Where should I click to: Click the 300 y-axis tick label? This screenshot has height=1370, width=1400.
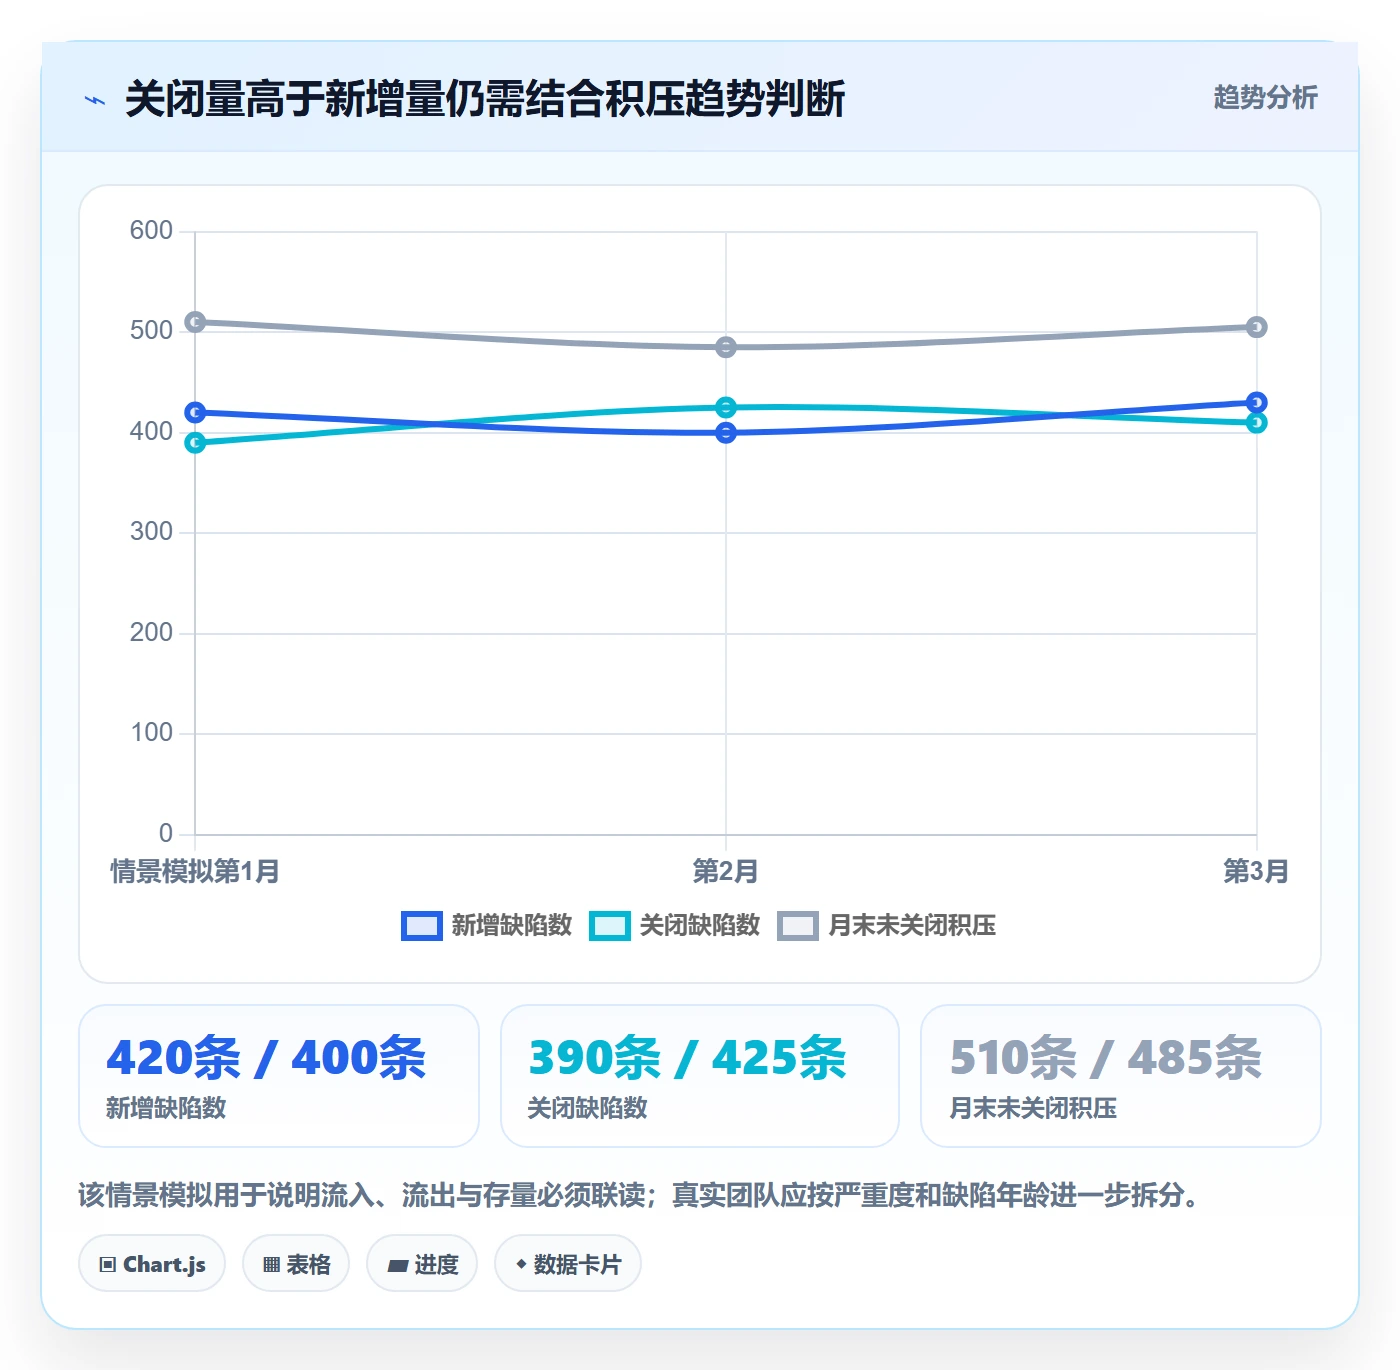151,532
